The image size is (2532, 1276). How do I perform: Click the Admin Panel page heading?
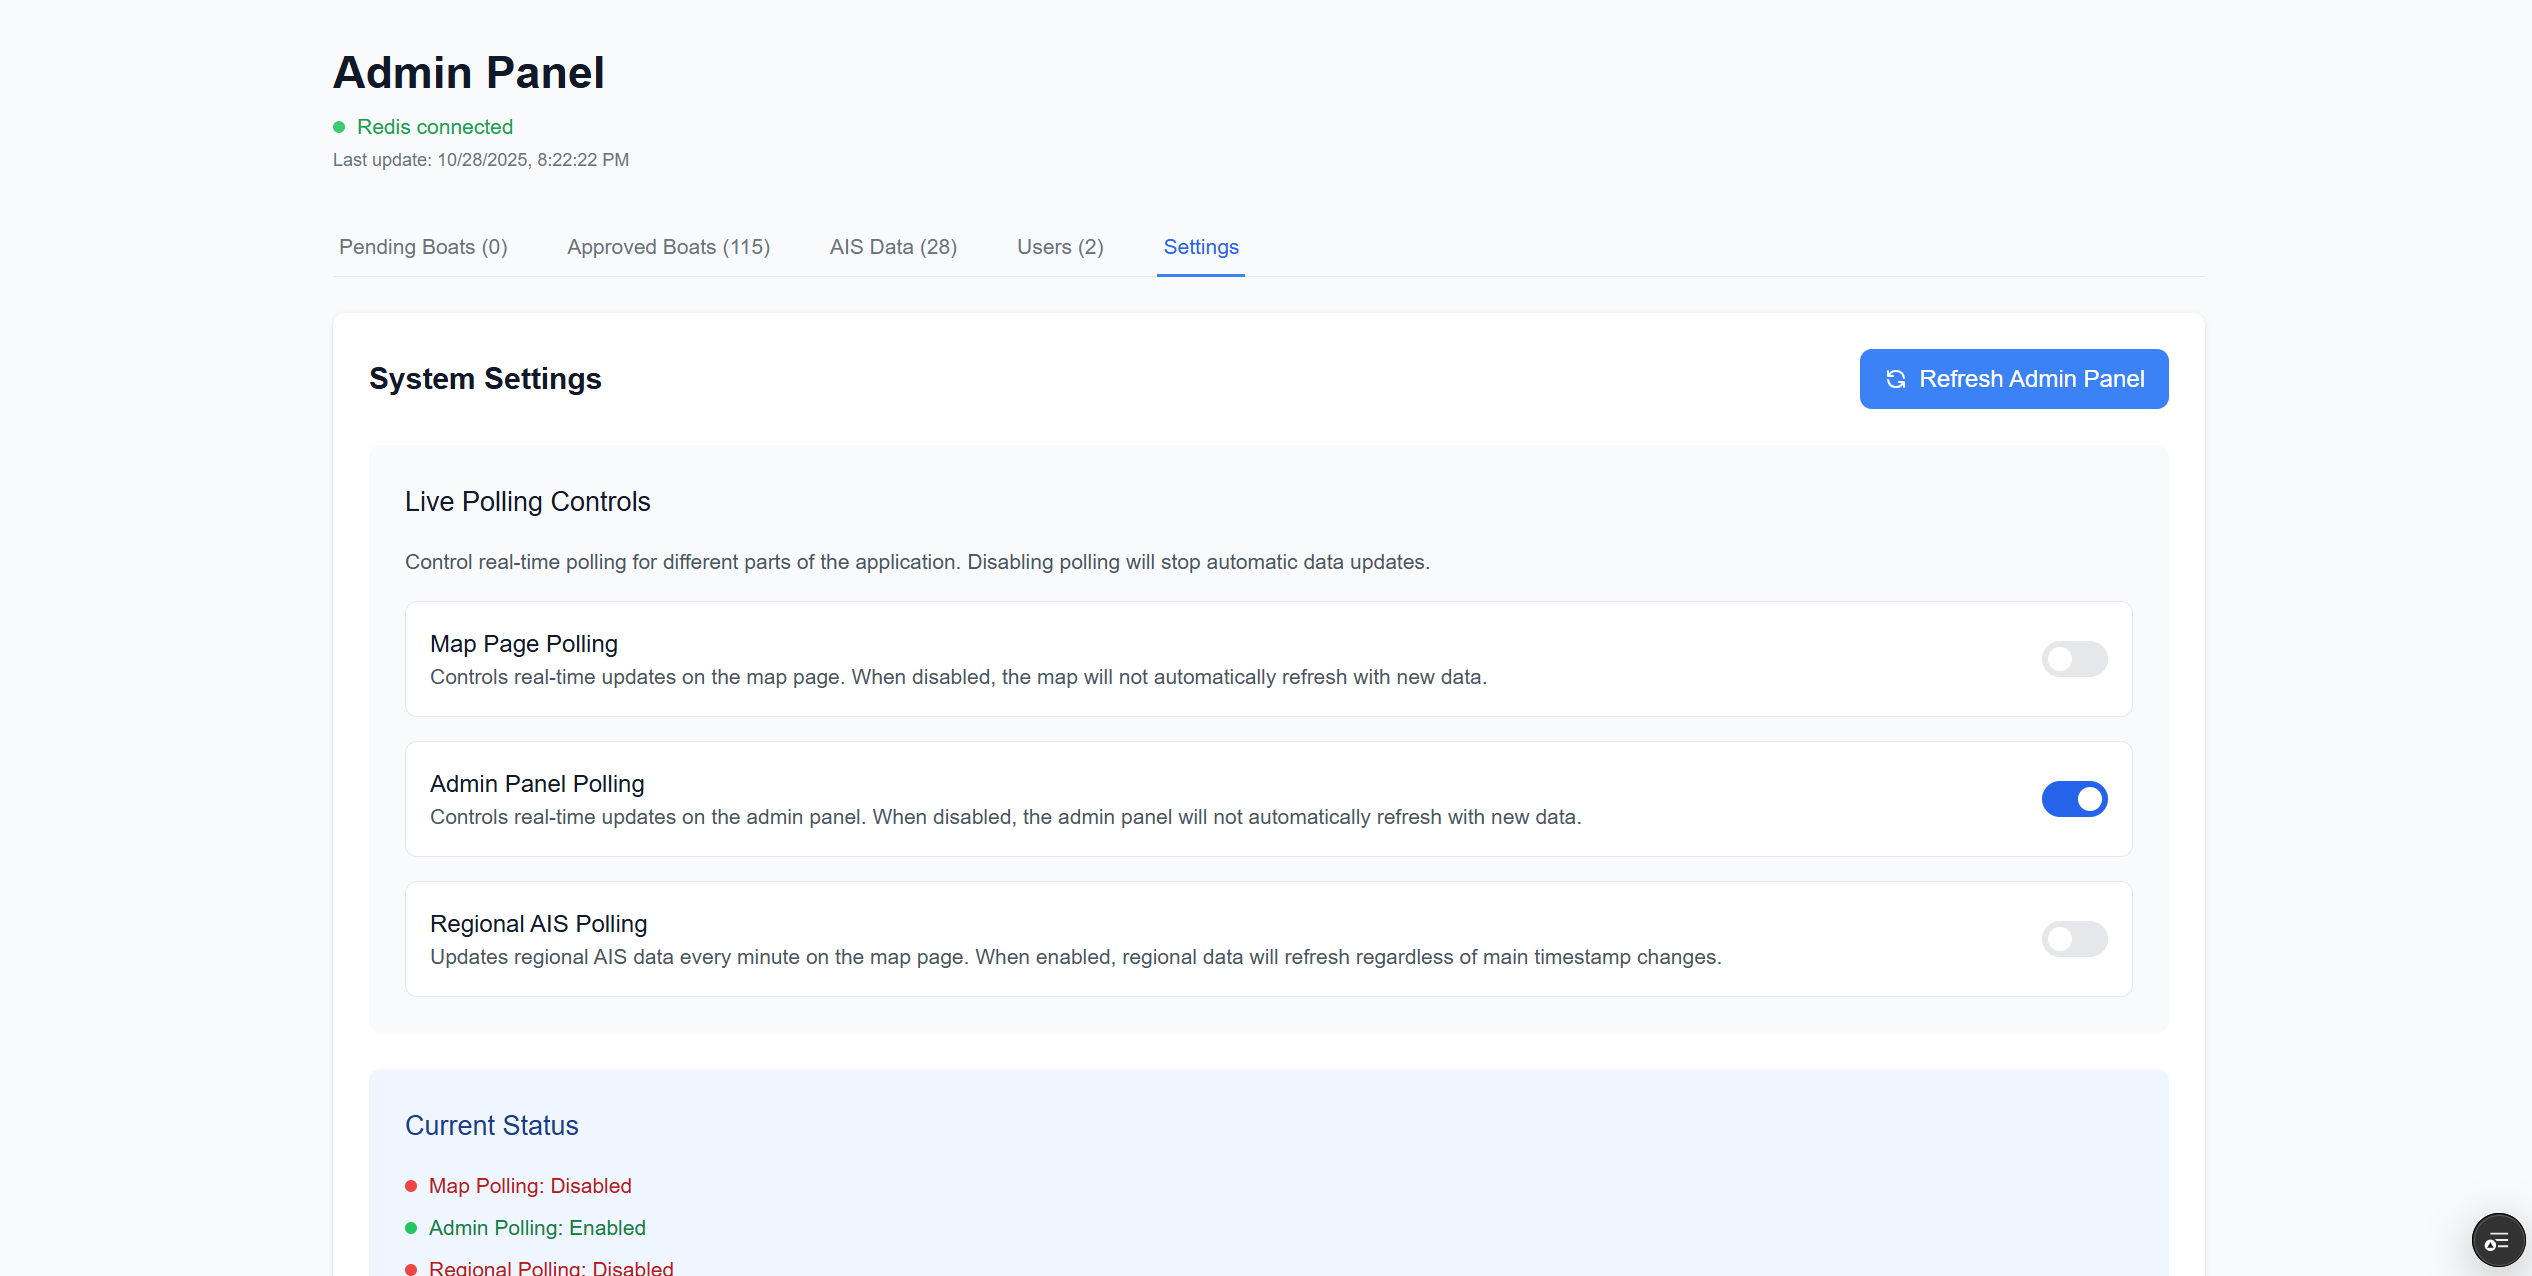[468, 71]
